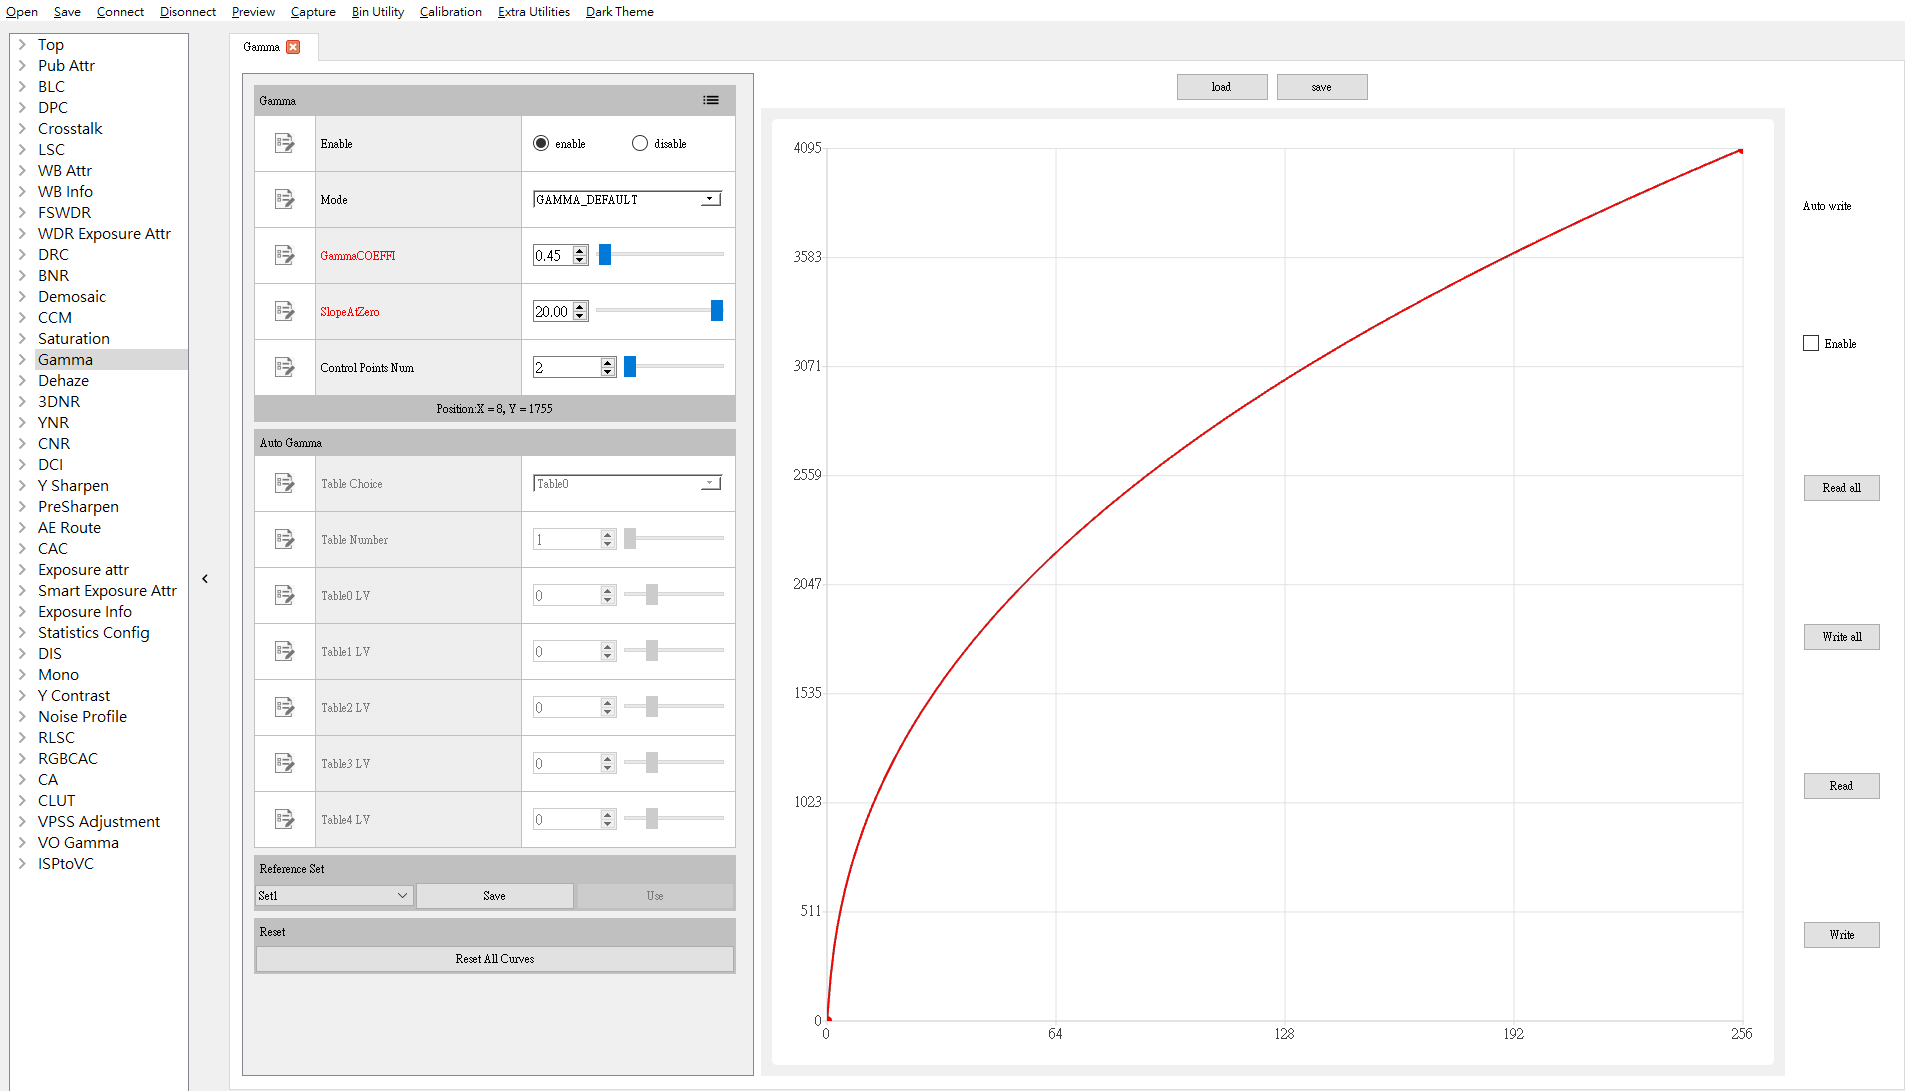The width and height of the screenshot is (1905, 1091).
Task: Open the Calibration menu
Action: pyautogui.click(x=451, y=12)
